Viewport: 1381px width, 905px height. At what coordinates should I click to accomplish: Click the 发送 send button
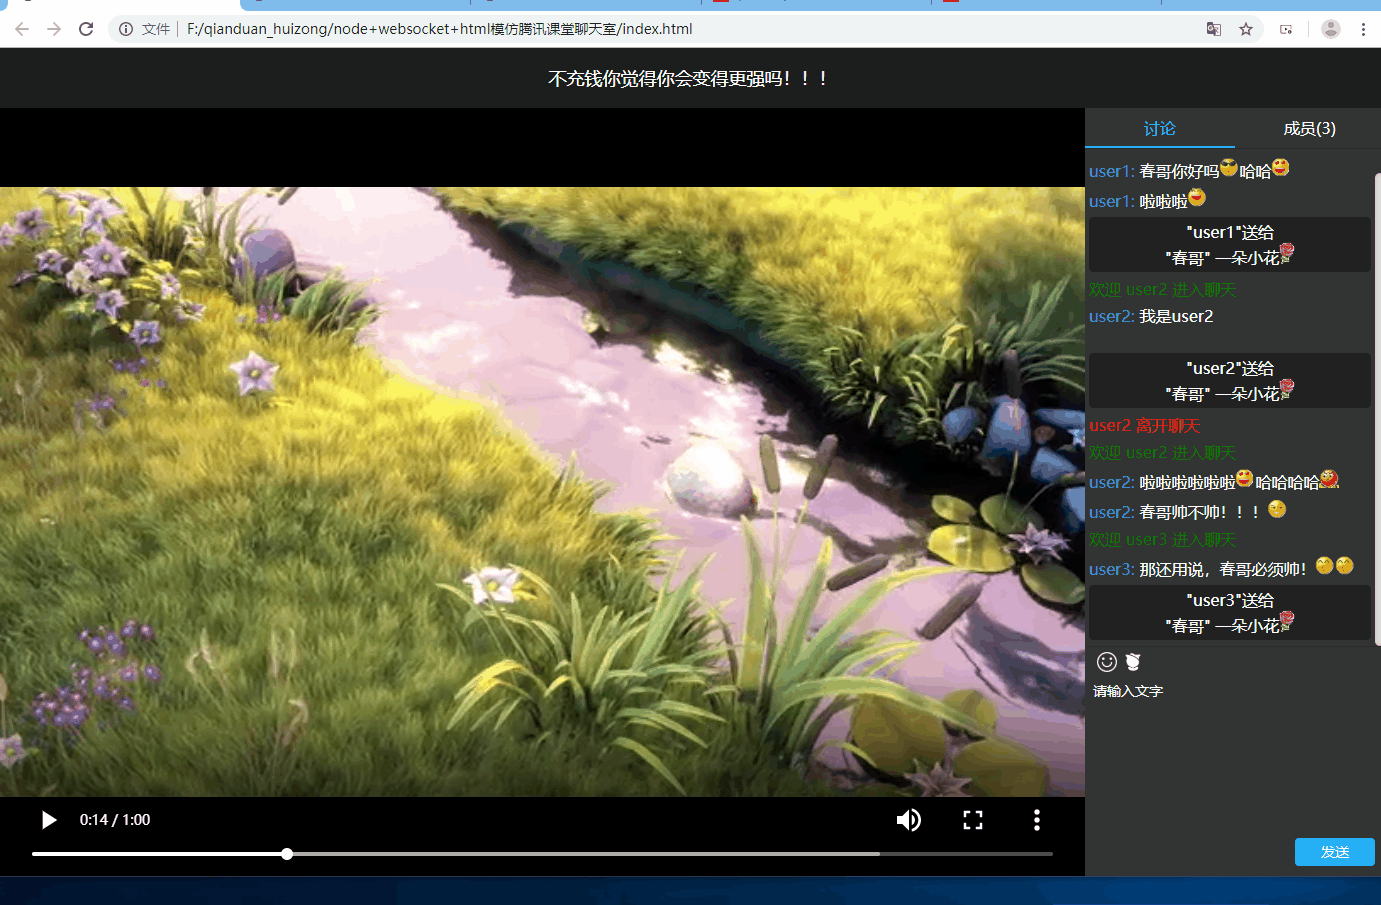click(1335, 852)
